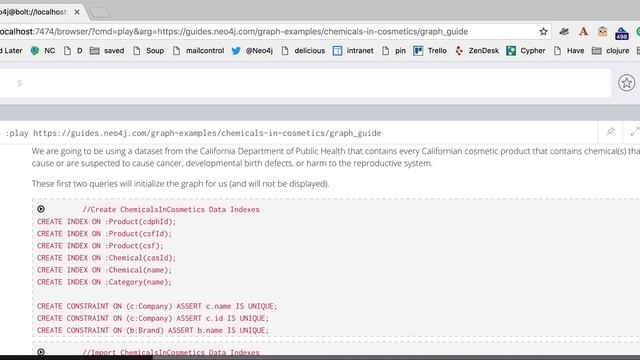Open the D bookmark
This screenshot has height=360, width=640.
pyautogui.click(x=73, y=51)
